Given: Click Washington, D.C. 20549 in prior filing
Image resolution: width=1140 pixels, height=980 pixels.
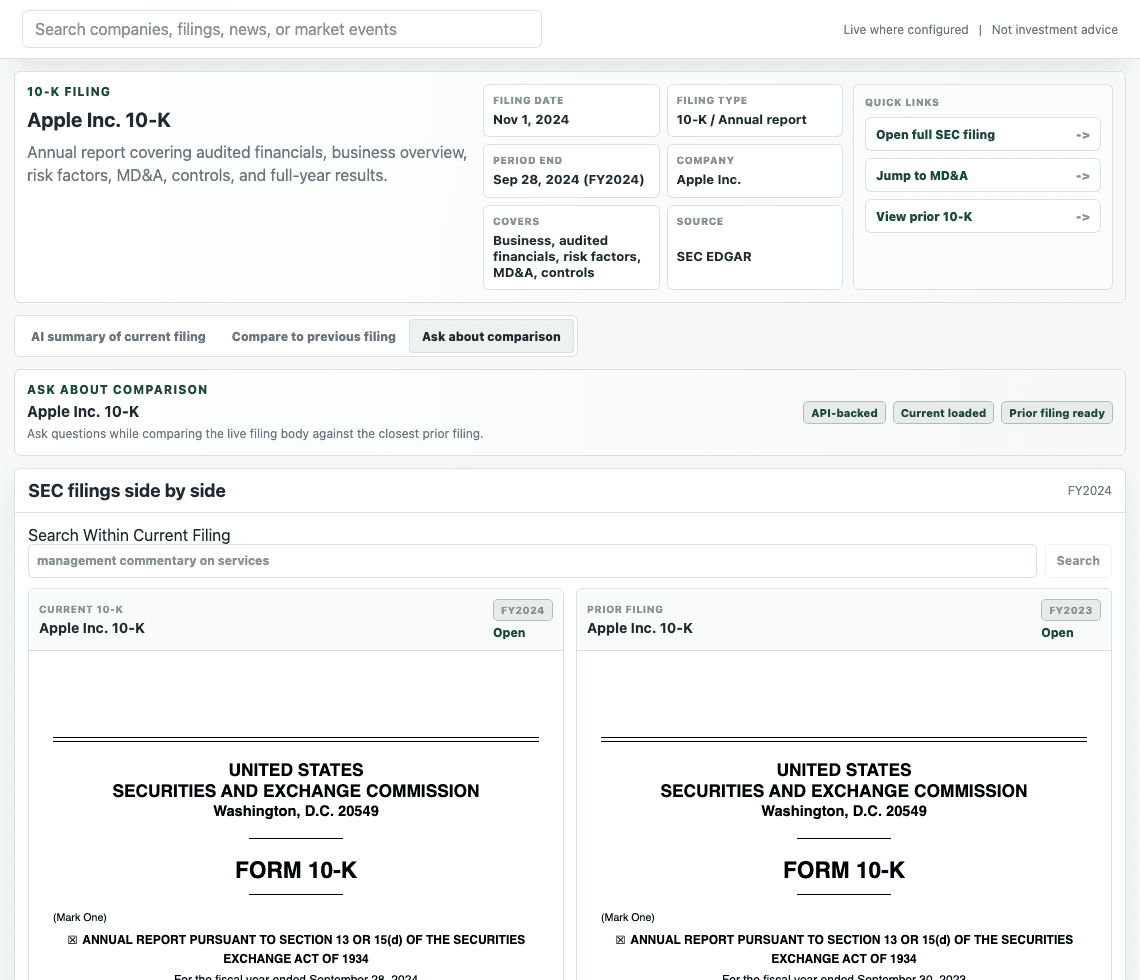Looking at the screenshot, I should 843,811.
